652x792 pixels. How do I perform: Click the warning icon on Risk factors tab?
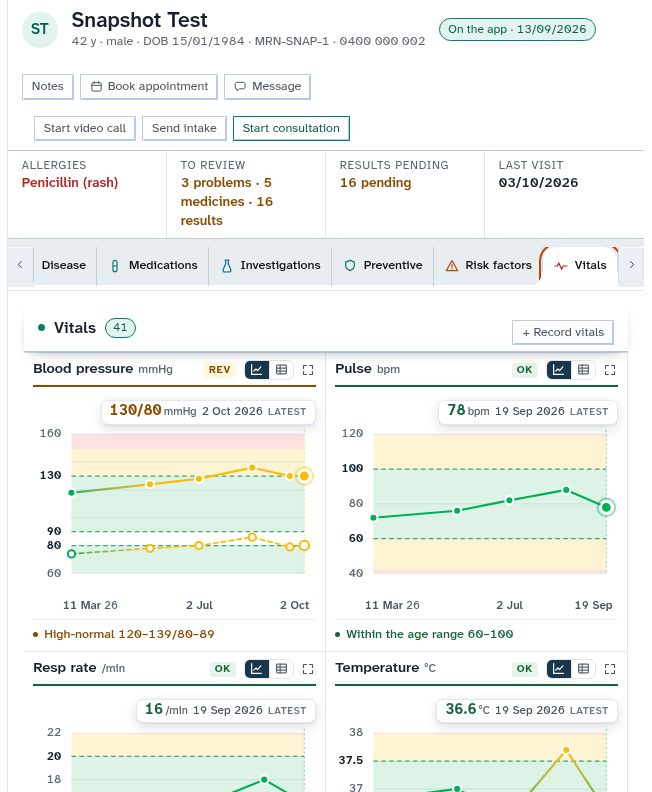(452, 266)
